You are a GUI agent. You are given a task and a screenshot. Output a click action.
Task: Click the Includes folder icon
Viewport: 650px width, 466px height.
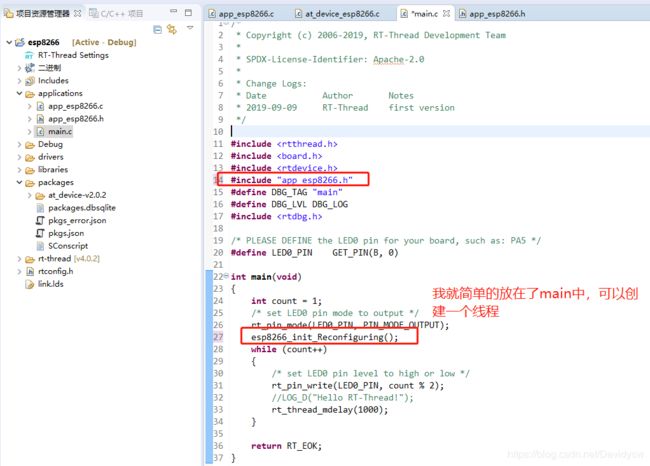coord(29,81)
